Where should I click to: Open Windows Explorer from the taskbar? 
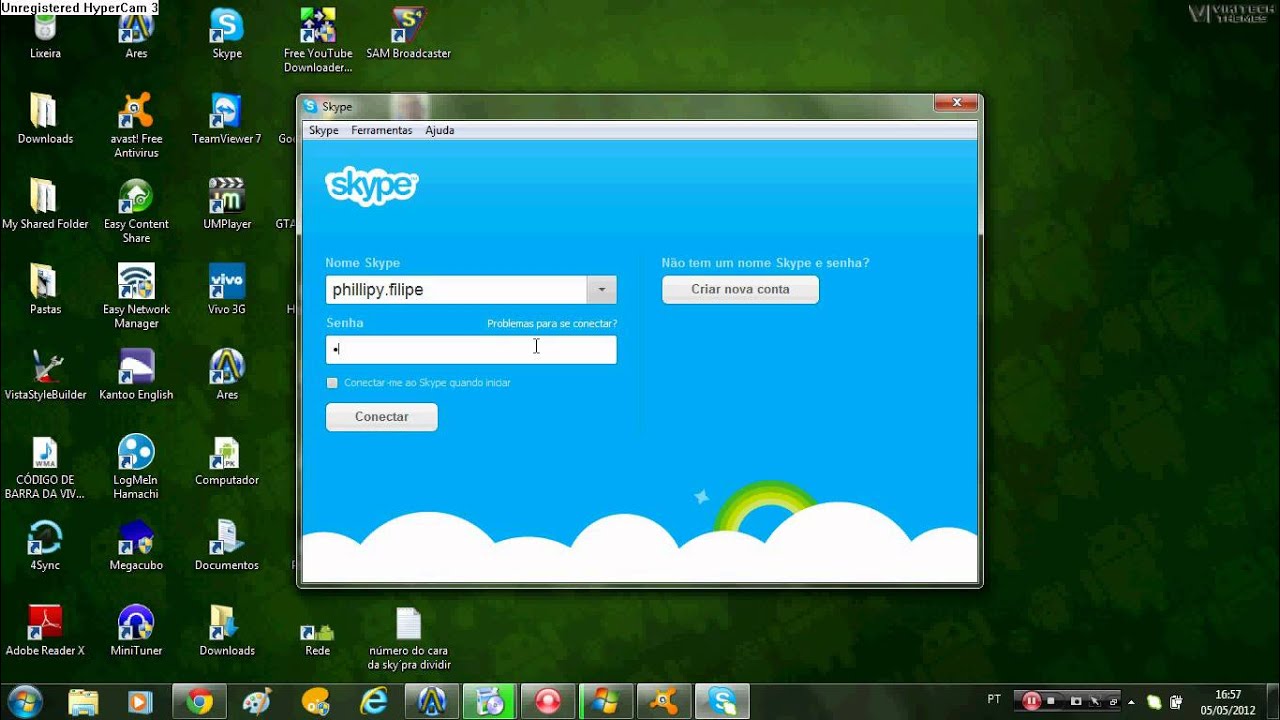83,701
